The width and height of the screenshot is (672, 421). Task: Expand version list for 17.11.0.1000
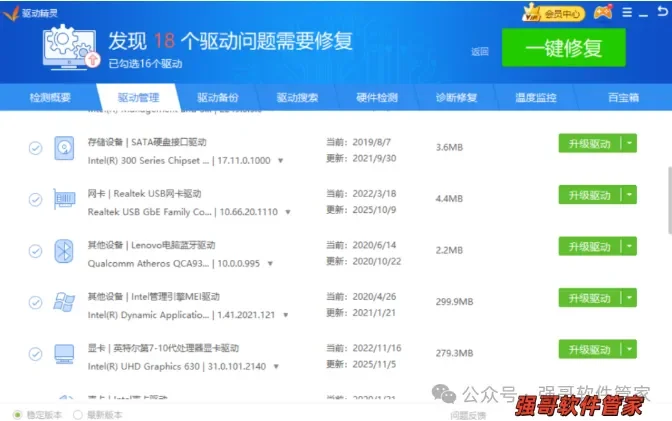coord(281,161)
